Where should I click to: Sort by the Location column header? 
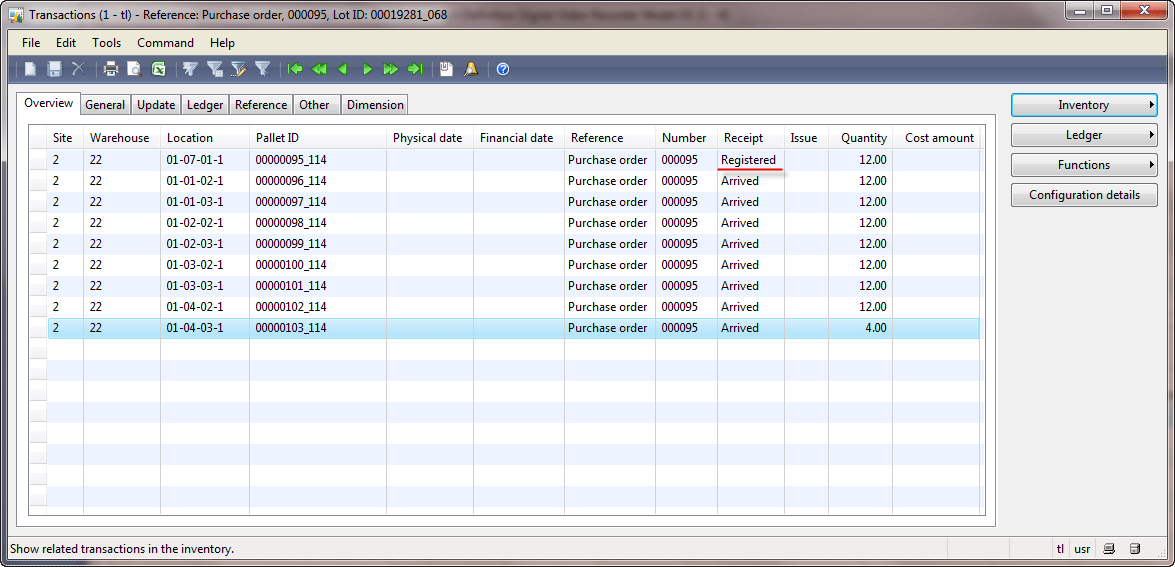205,138
